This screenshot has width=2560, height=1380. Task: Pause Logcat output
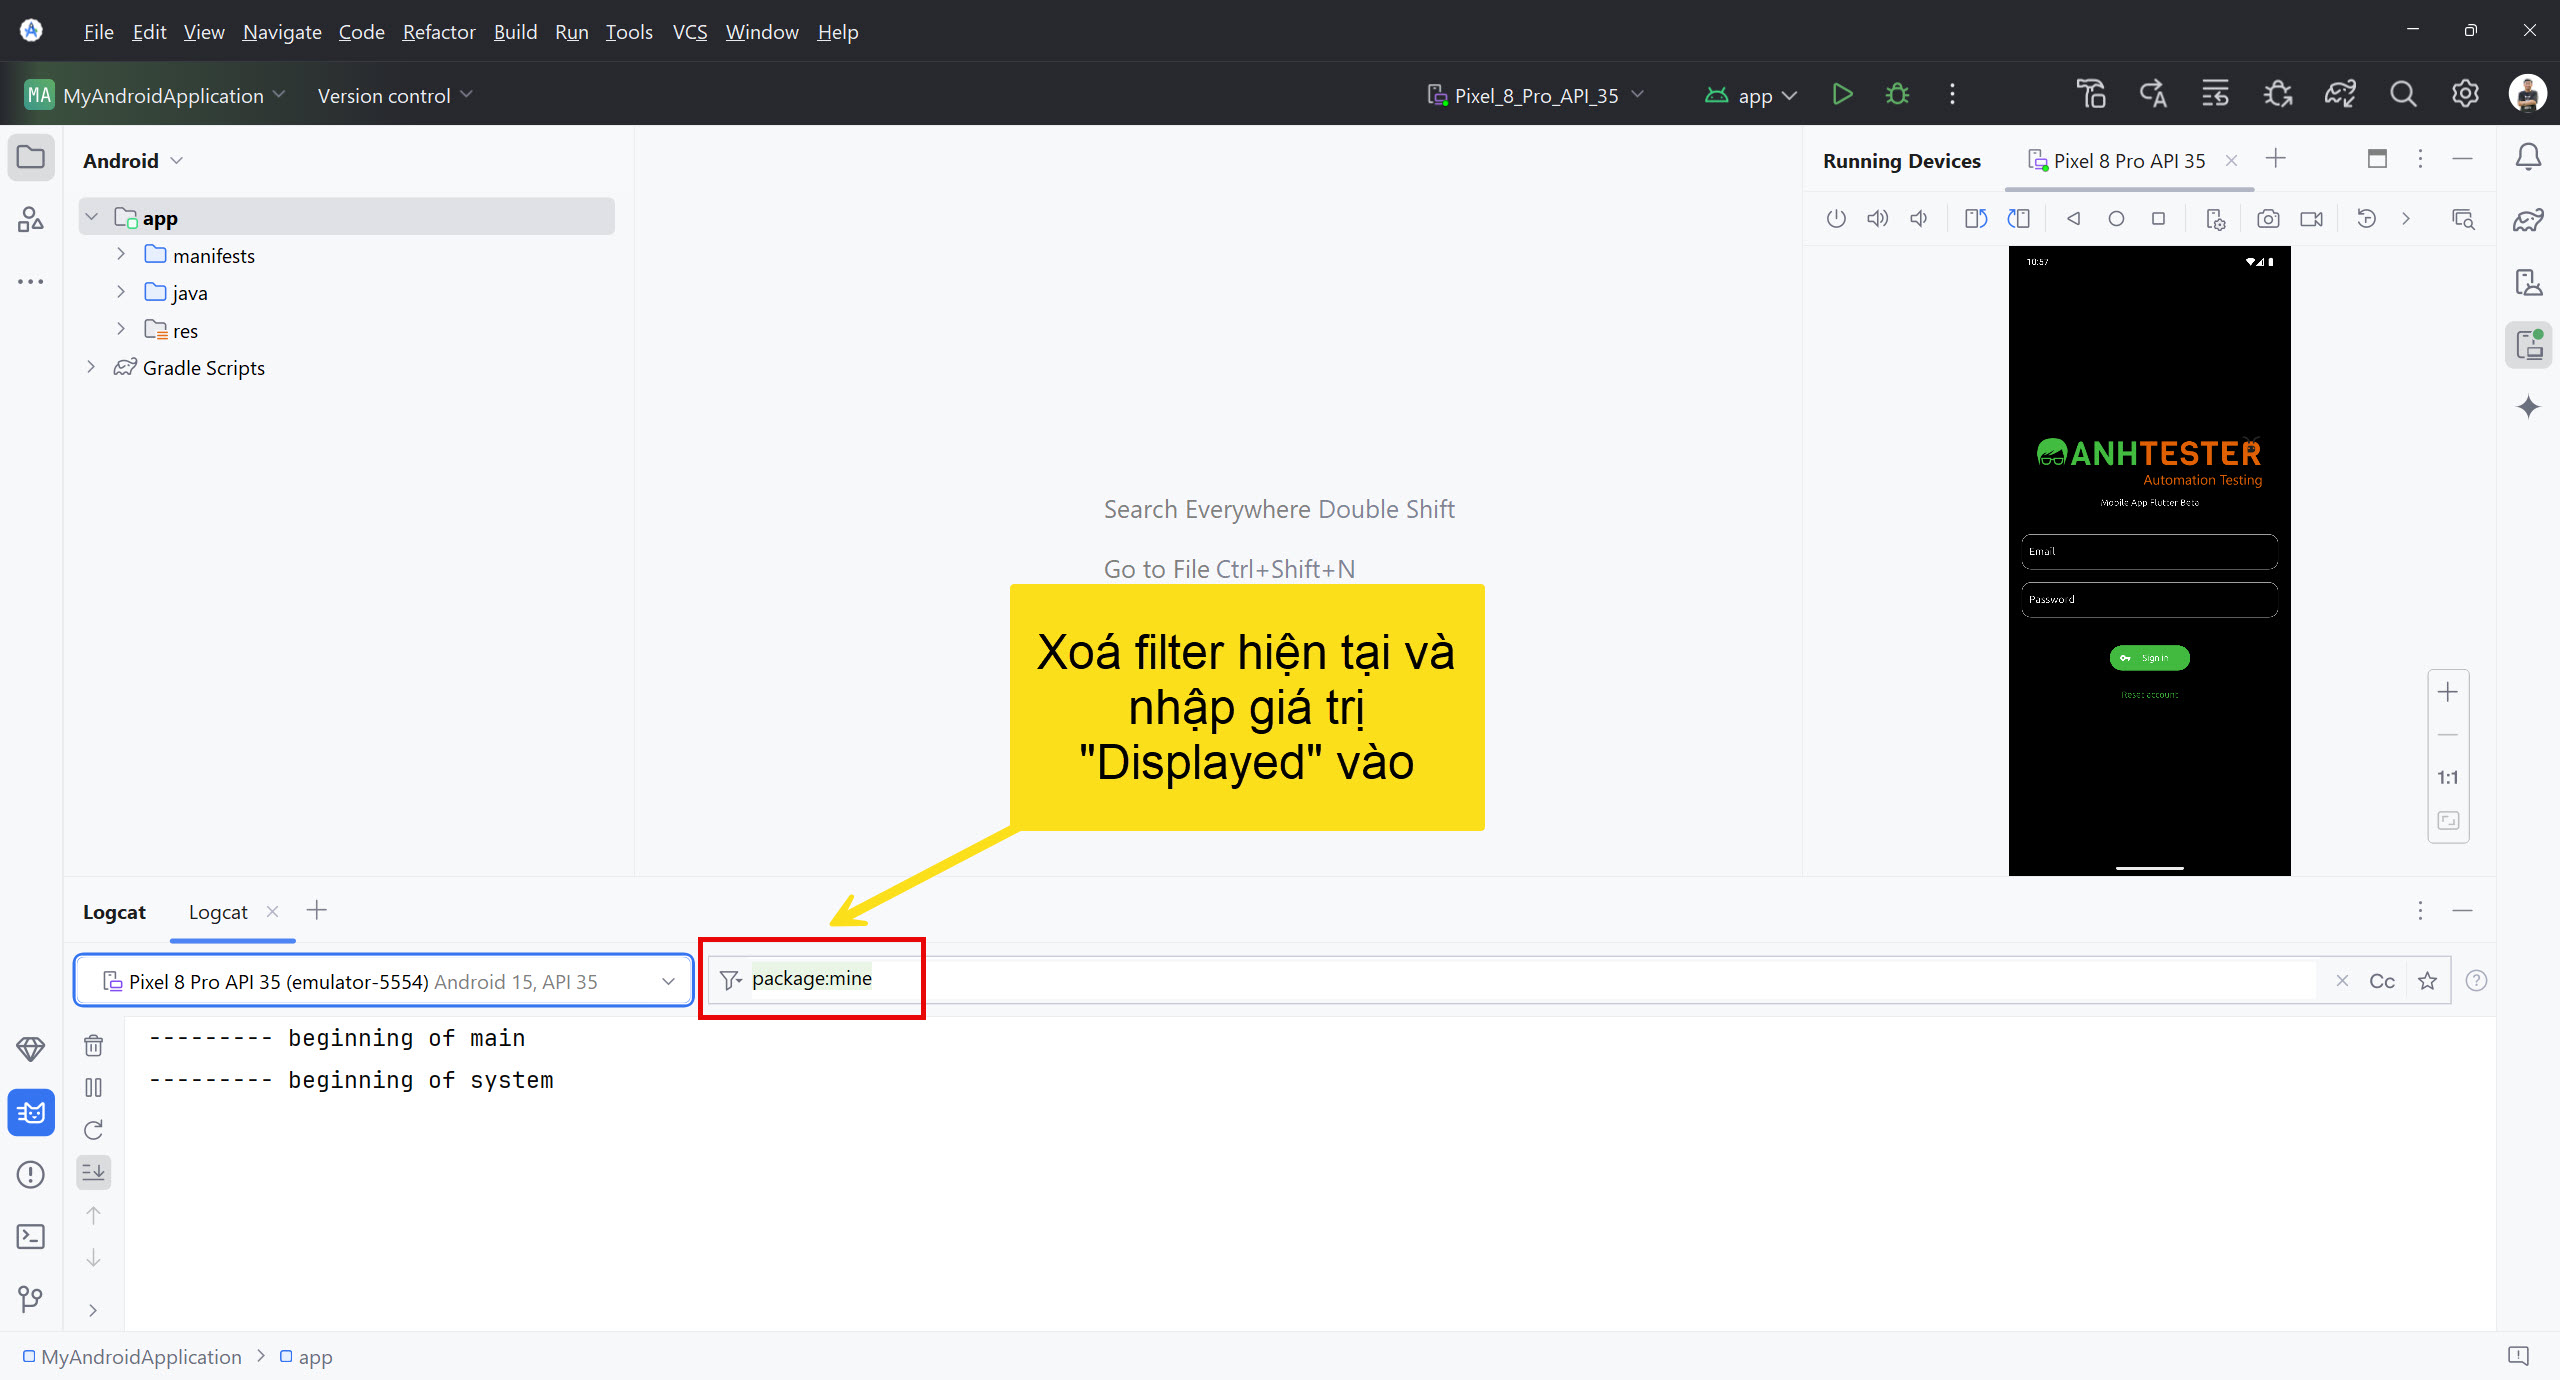[93, 1088]
